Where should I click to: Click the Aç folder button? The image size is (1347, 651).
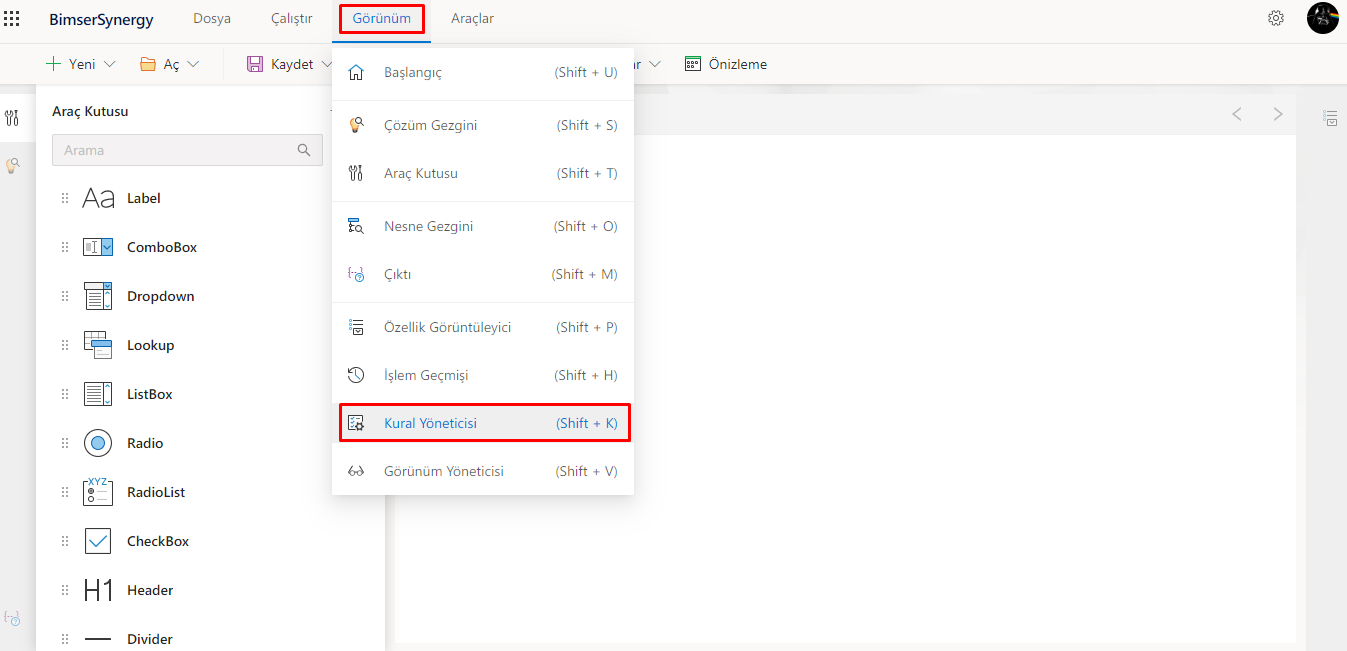point(169,64)
